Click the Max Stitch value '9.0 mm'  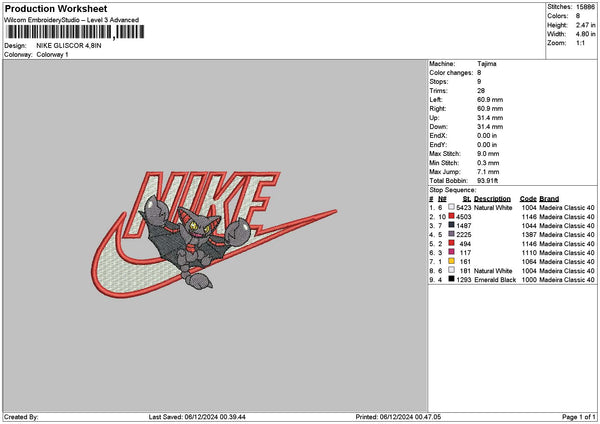tap(488, 154)
